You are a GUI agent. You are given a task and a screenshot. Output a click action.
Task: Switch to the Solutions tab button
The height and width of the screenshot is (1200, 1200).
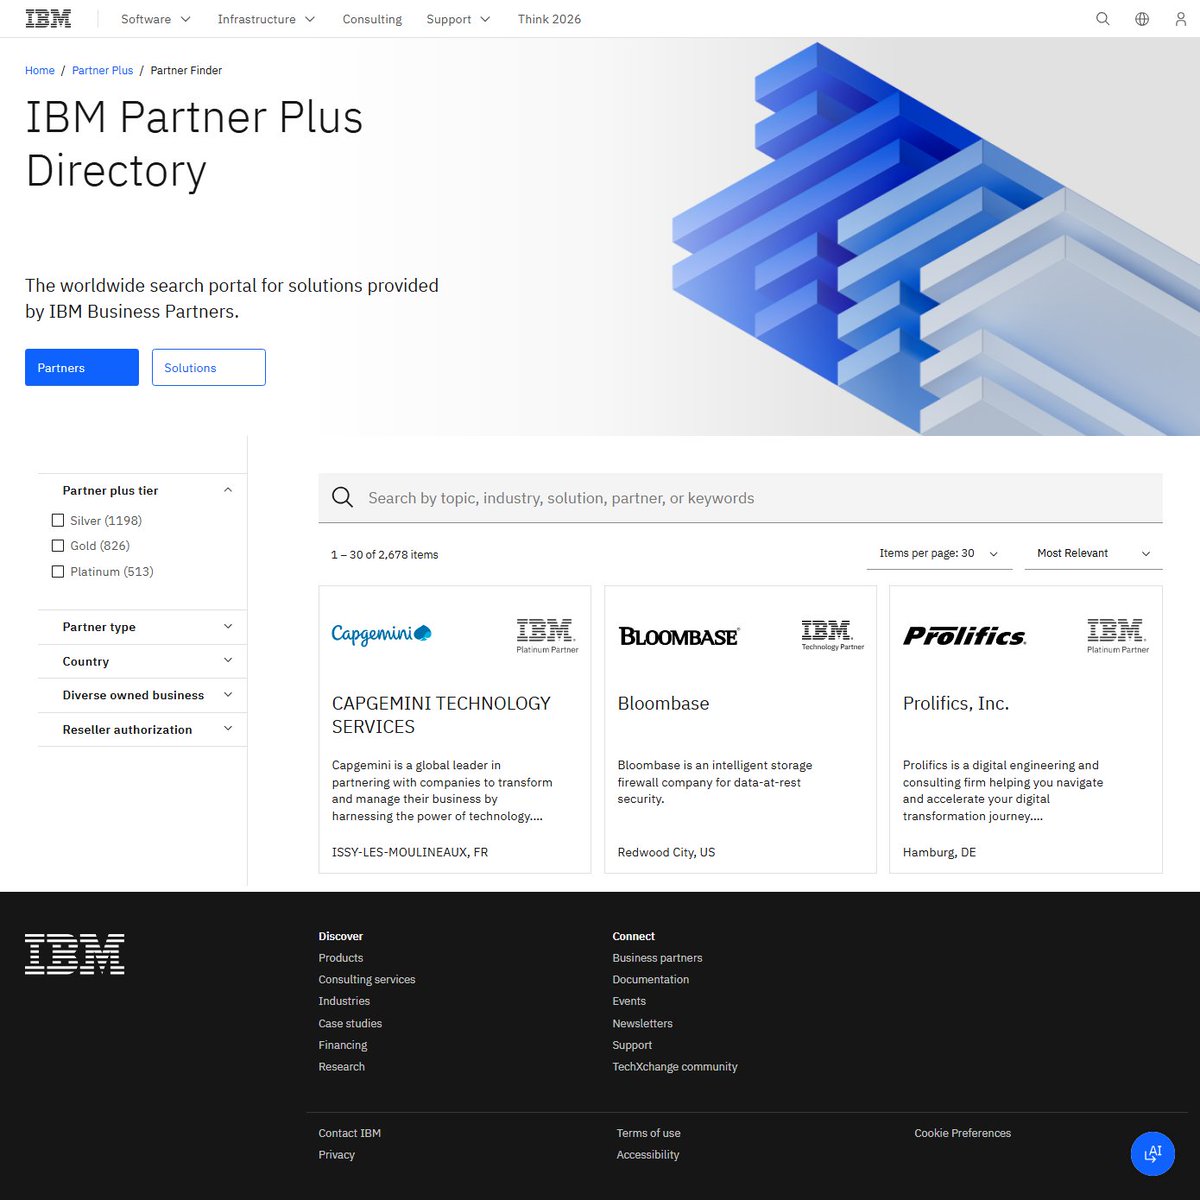pyautogui.click(x=209, y=367)
